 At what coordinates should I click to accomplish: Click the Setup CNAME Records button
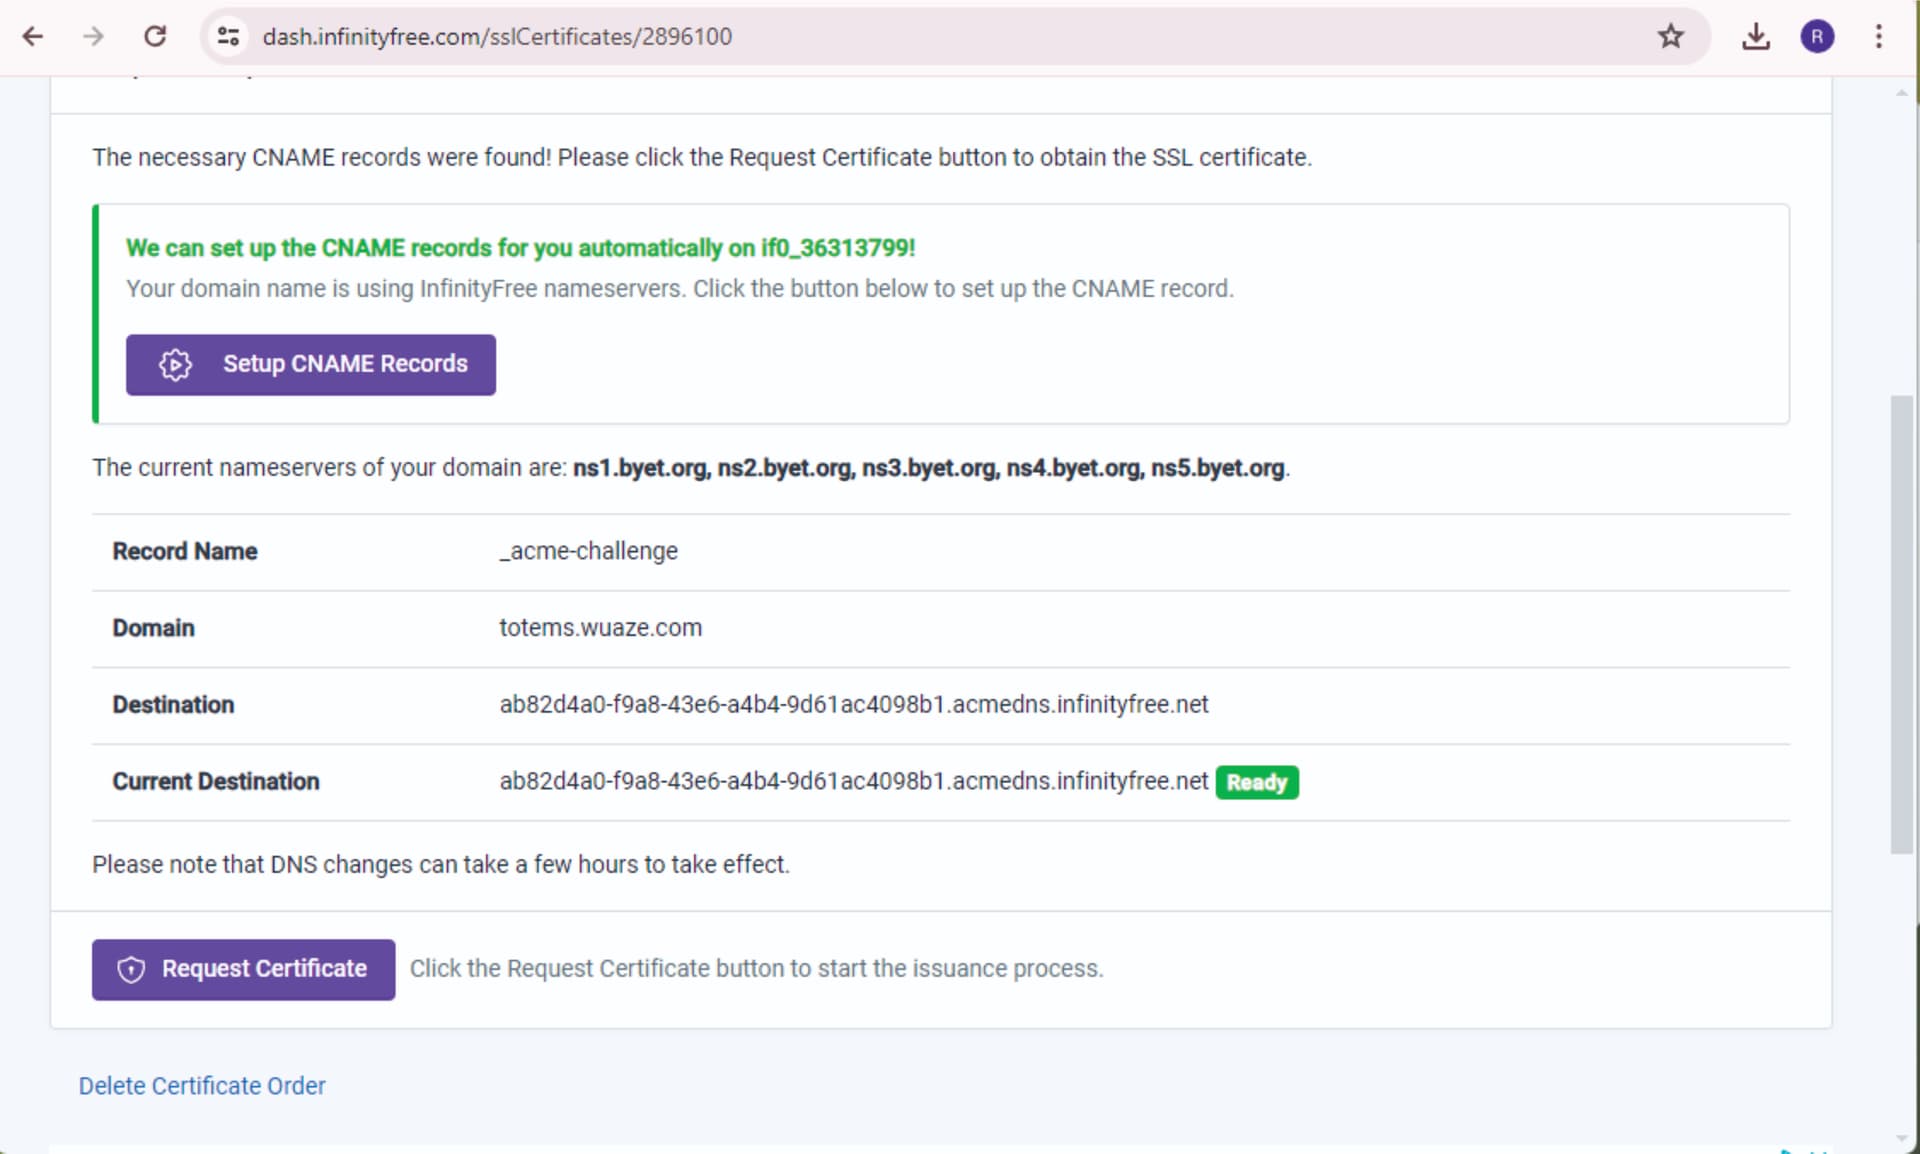310,364
